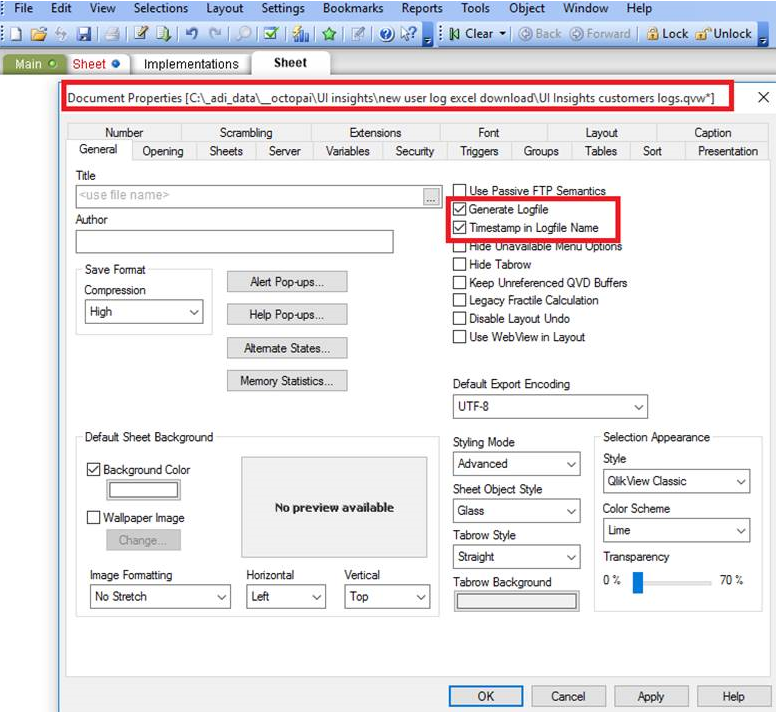The height and width of the screenshot is (712, 776).
Task: Expand the Default Export Encoding dropdown
Action: coord(549,407)
